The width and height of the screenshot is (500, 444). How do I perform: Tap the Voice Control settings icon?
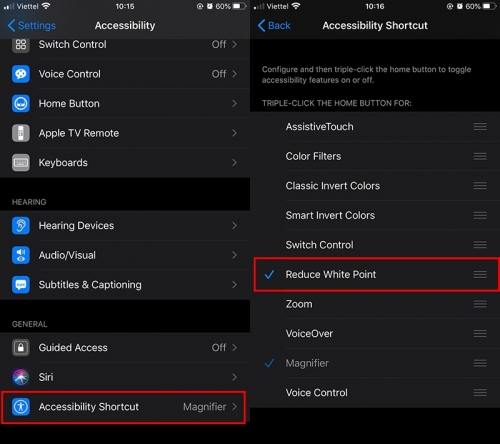pos(21,74)
